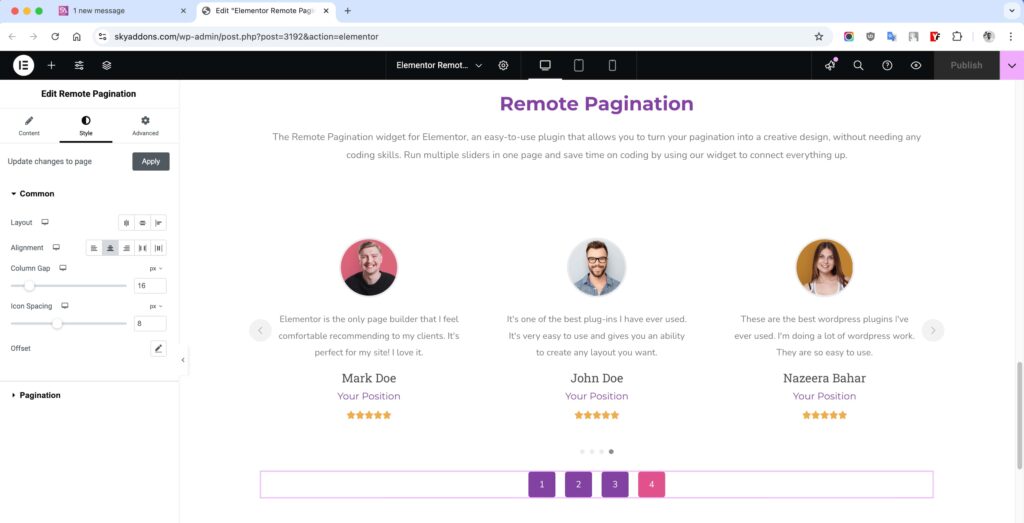Open Icon Spacing px unit dropdown
1024x523 pixels.
pyautogui.click(x=156, y=306)
